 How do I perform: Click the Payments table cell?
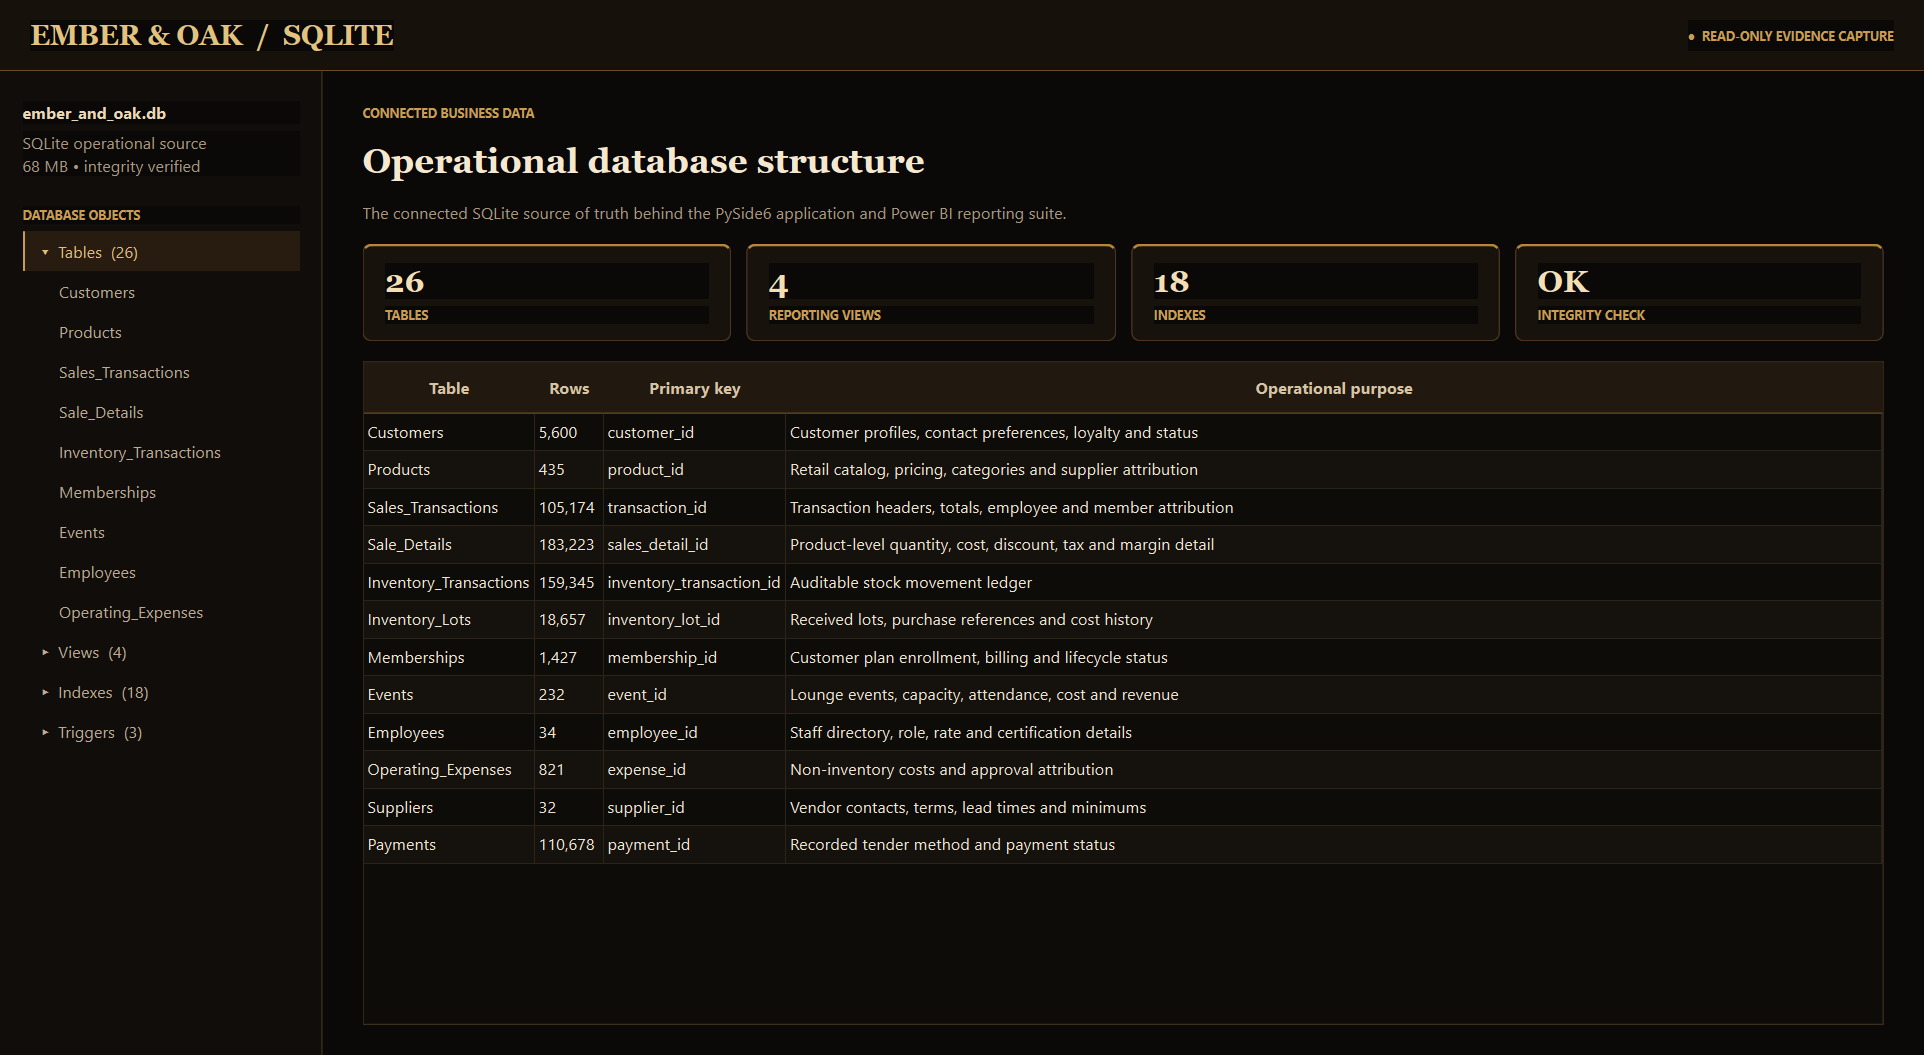click(449, 844)
